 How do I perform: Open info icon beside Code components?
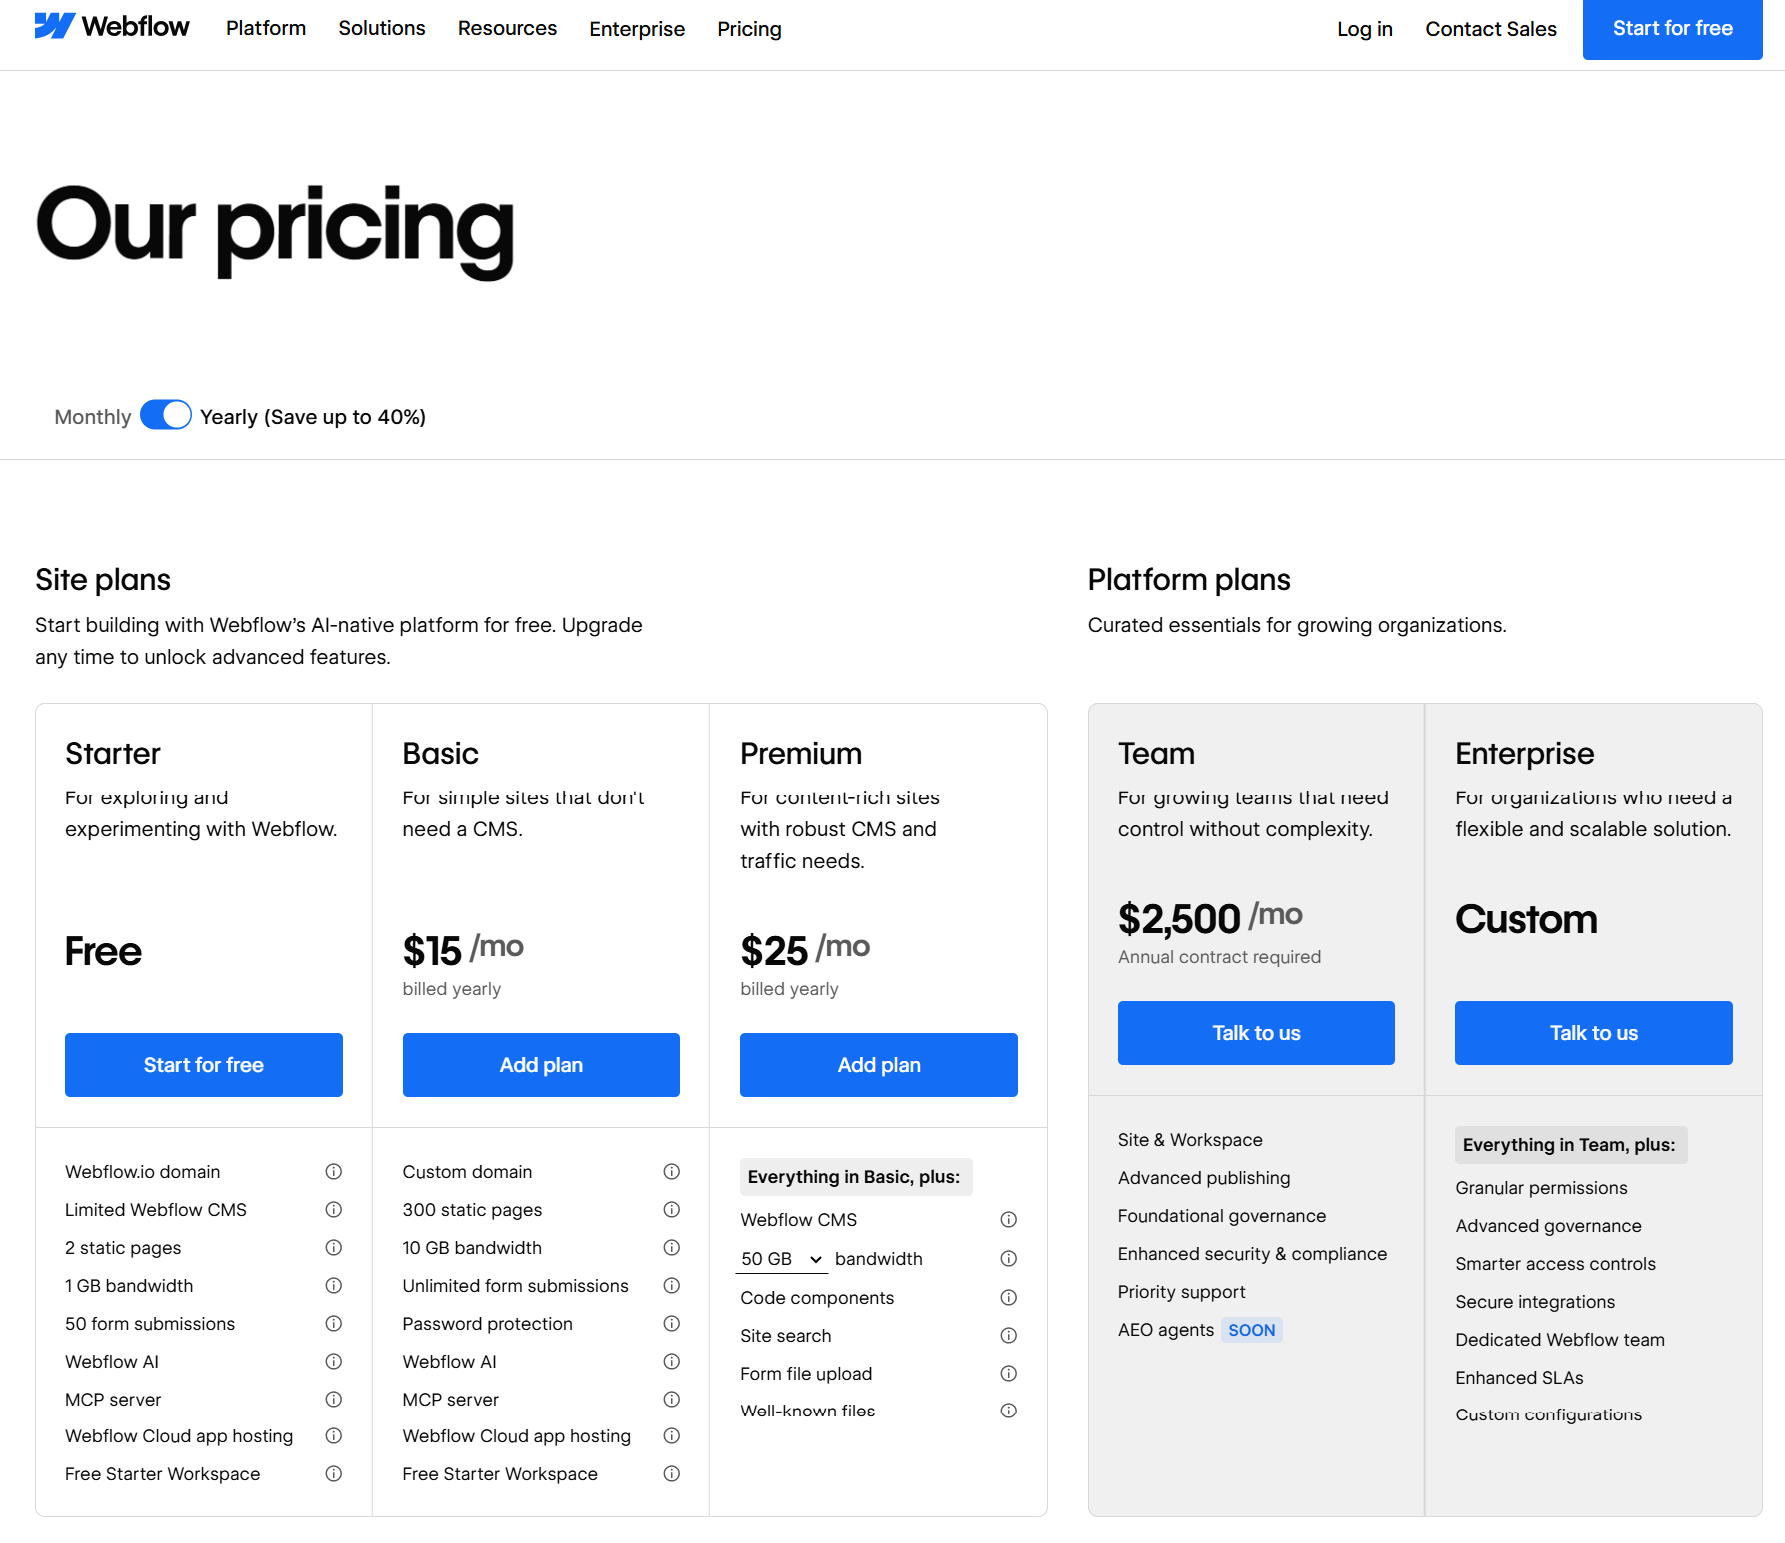(x=1009, y=1297)
